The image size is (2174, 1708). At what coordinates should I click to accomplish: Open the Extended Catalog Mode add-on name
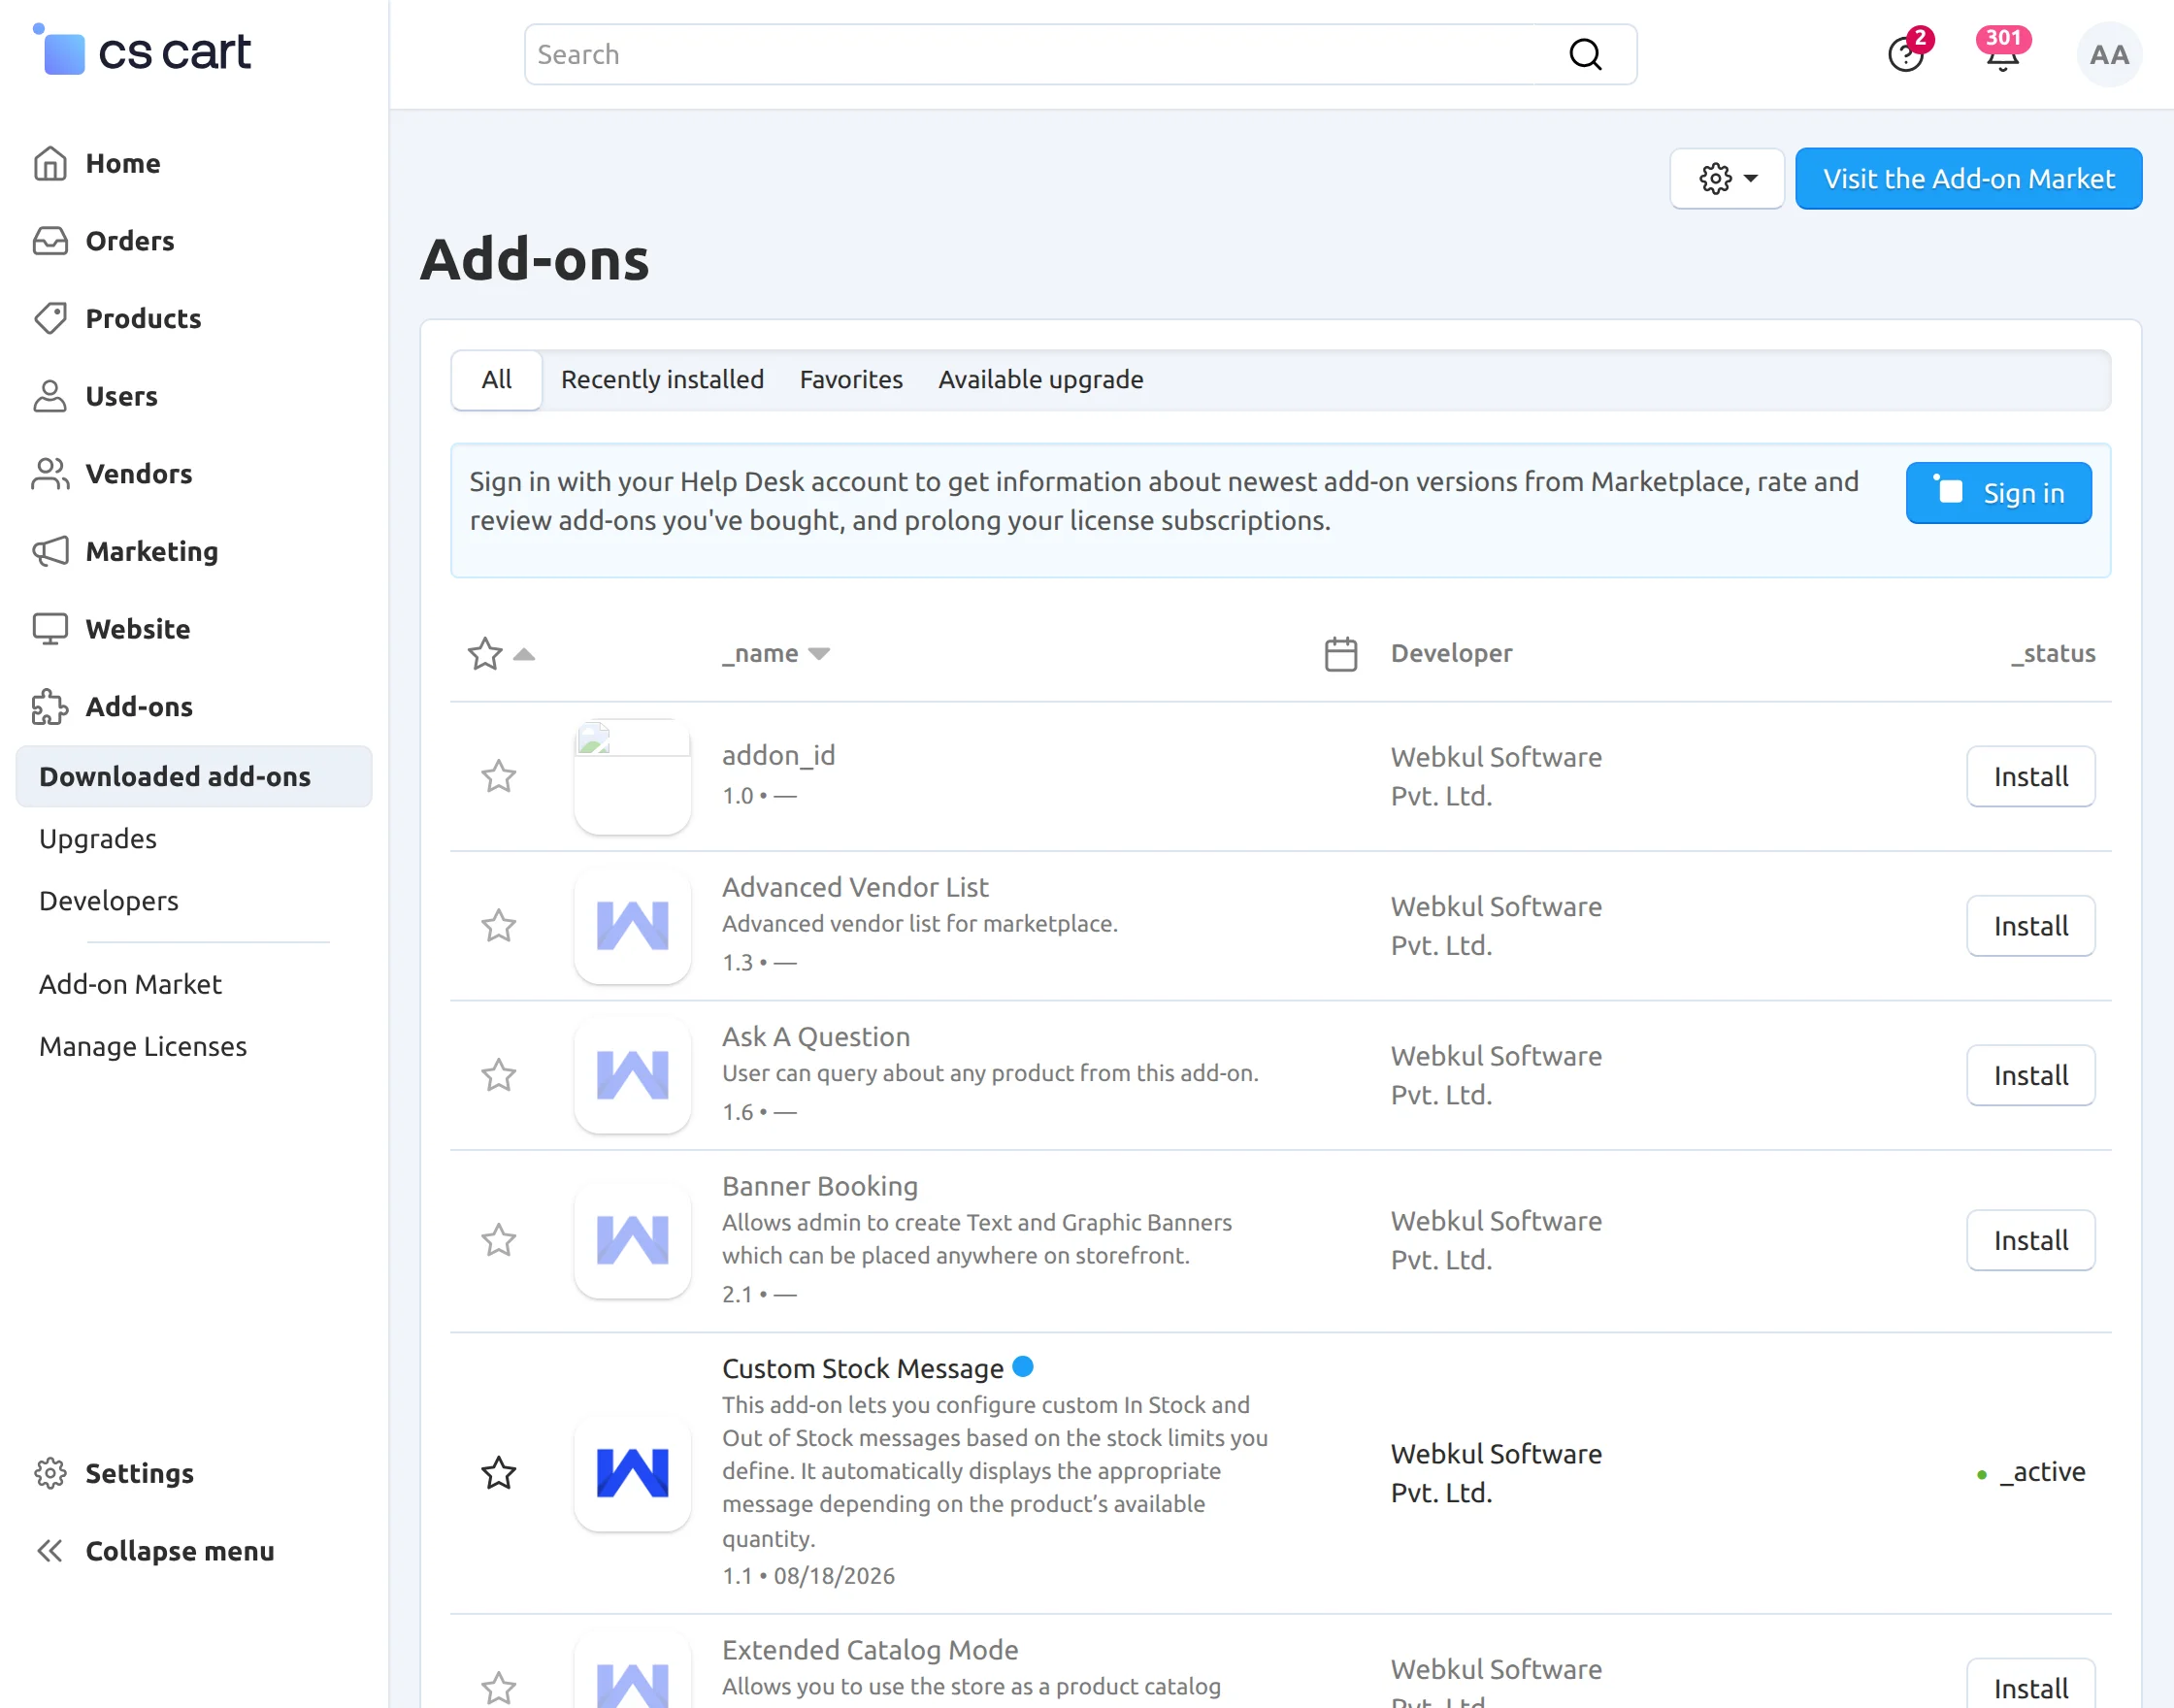pos(870,1650)
